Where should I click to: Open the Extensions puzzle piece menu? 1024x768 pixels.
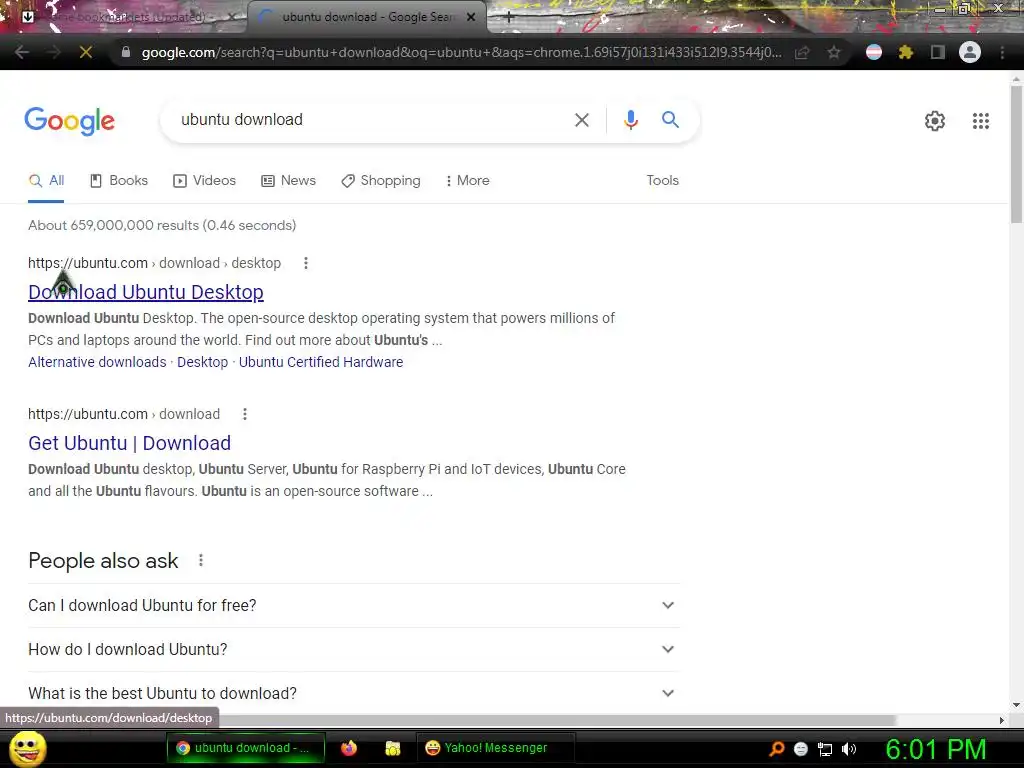click(x=906, y=52)
